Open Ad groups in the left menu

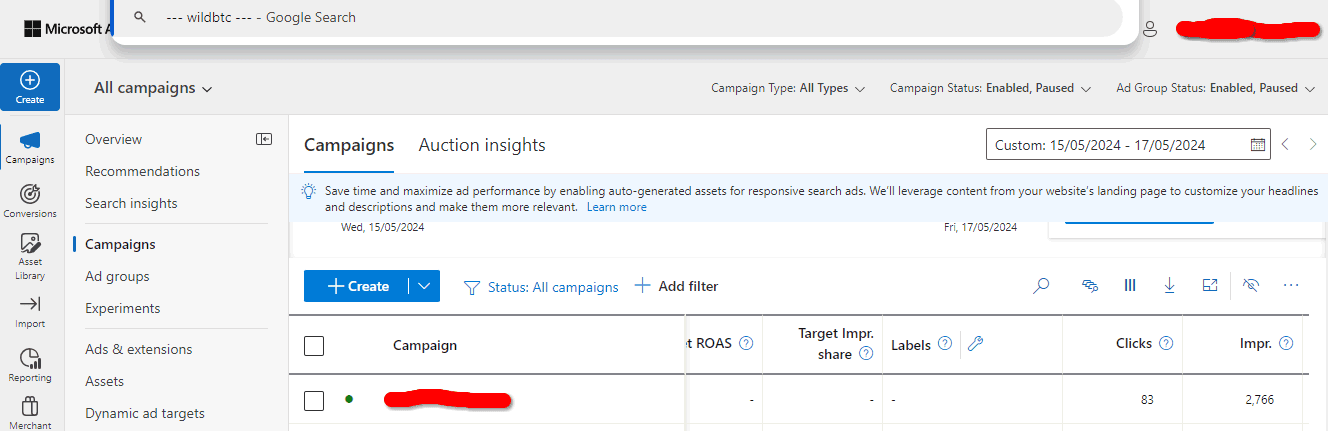(117, 276)
